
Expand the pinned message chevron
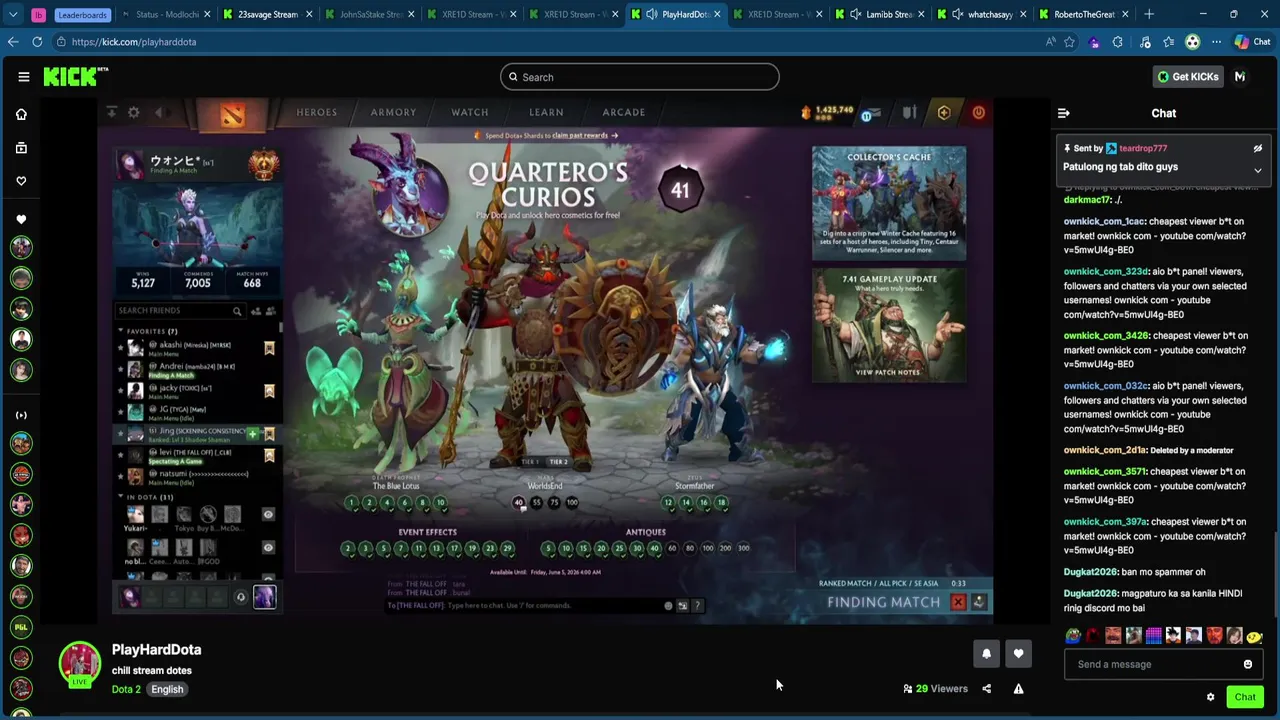pyautogui.click(x=1258, y=170)
